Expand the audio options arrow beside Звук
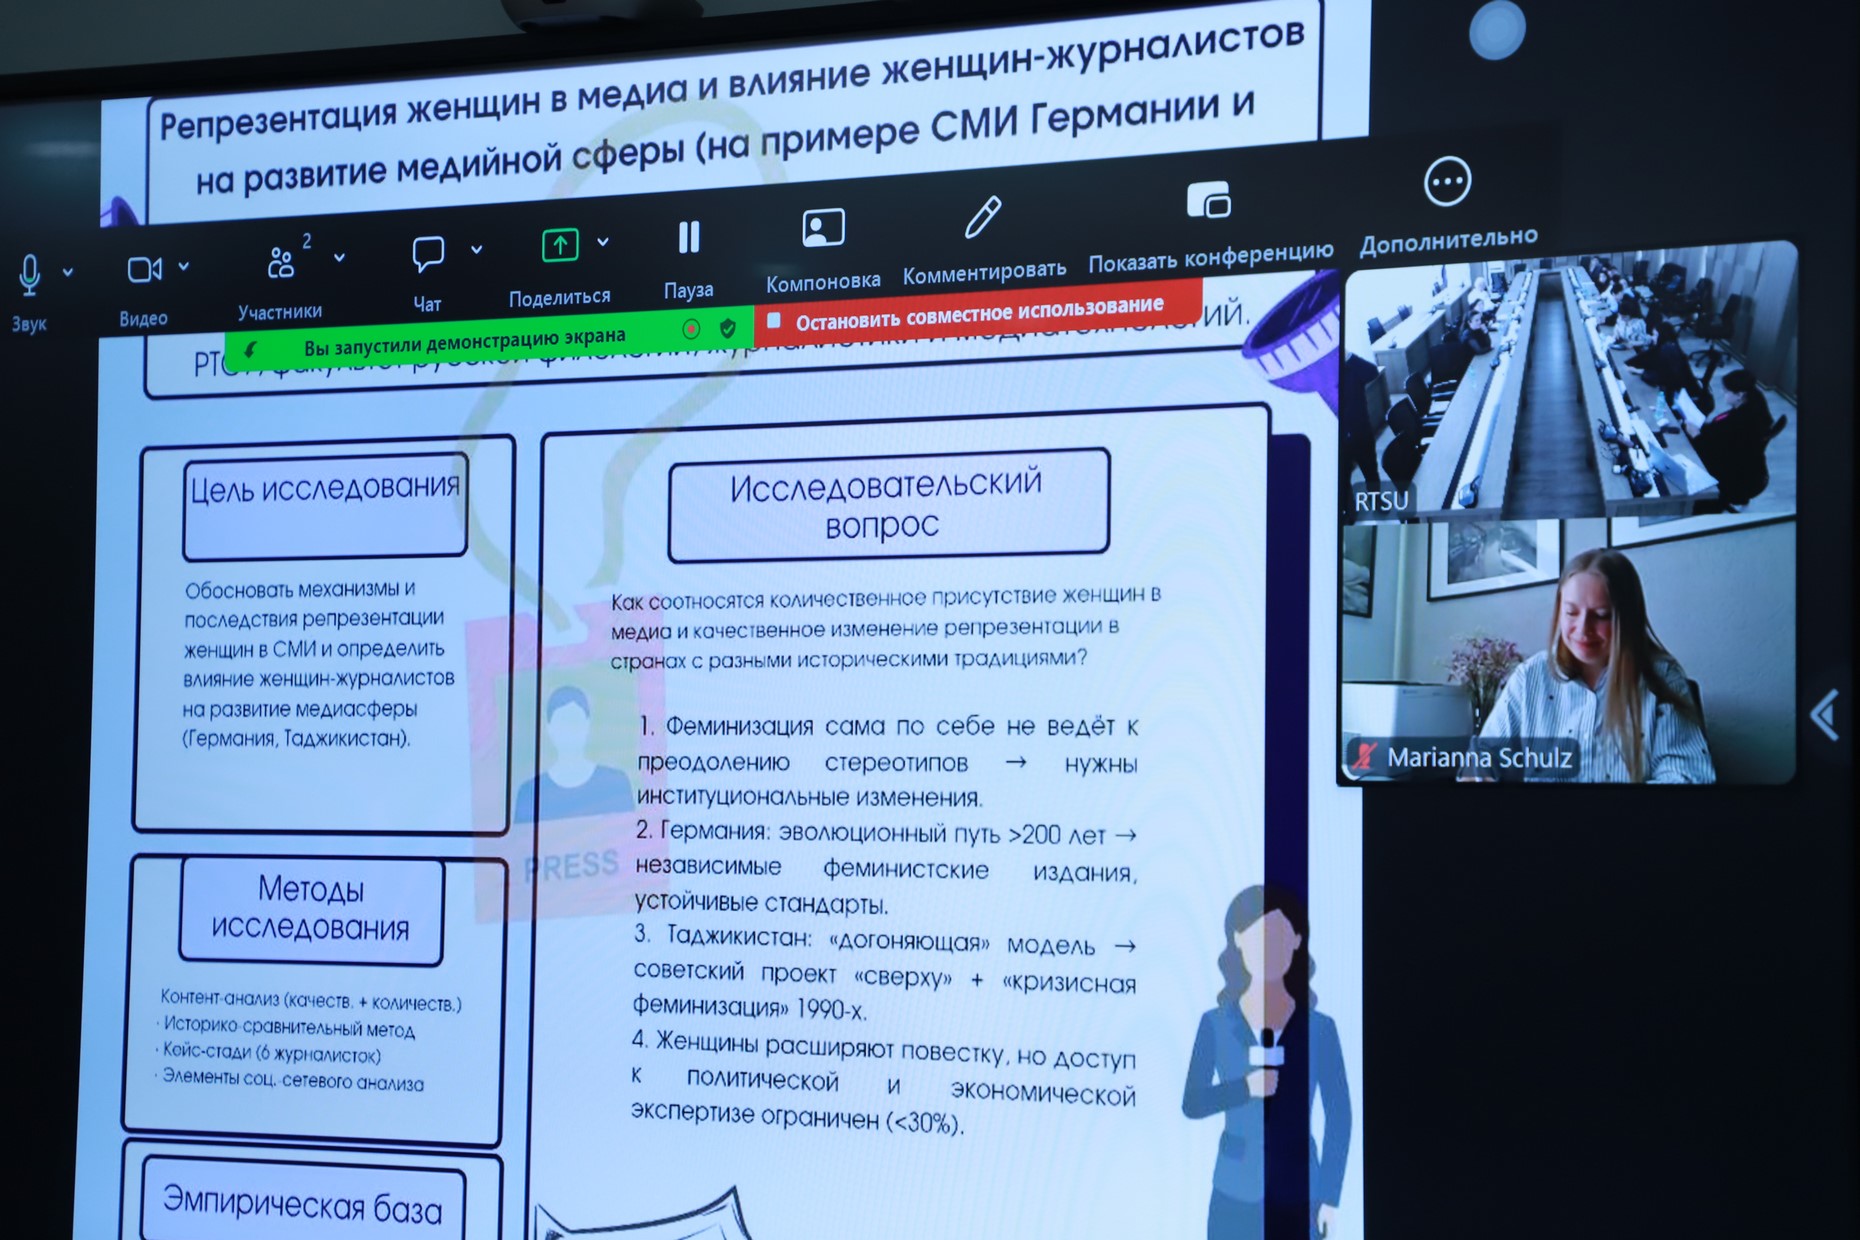1860x1240 pixels. tap(68, 272)
